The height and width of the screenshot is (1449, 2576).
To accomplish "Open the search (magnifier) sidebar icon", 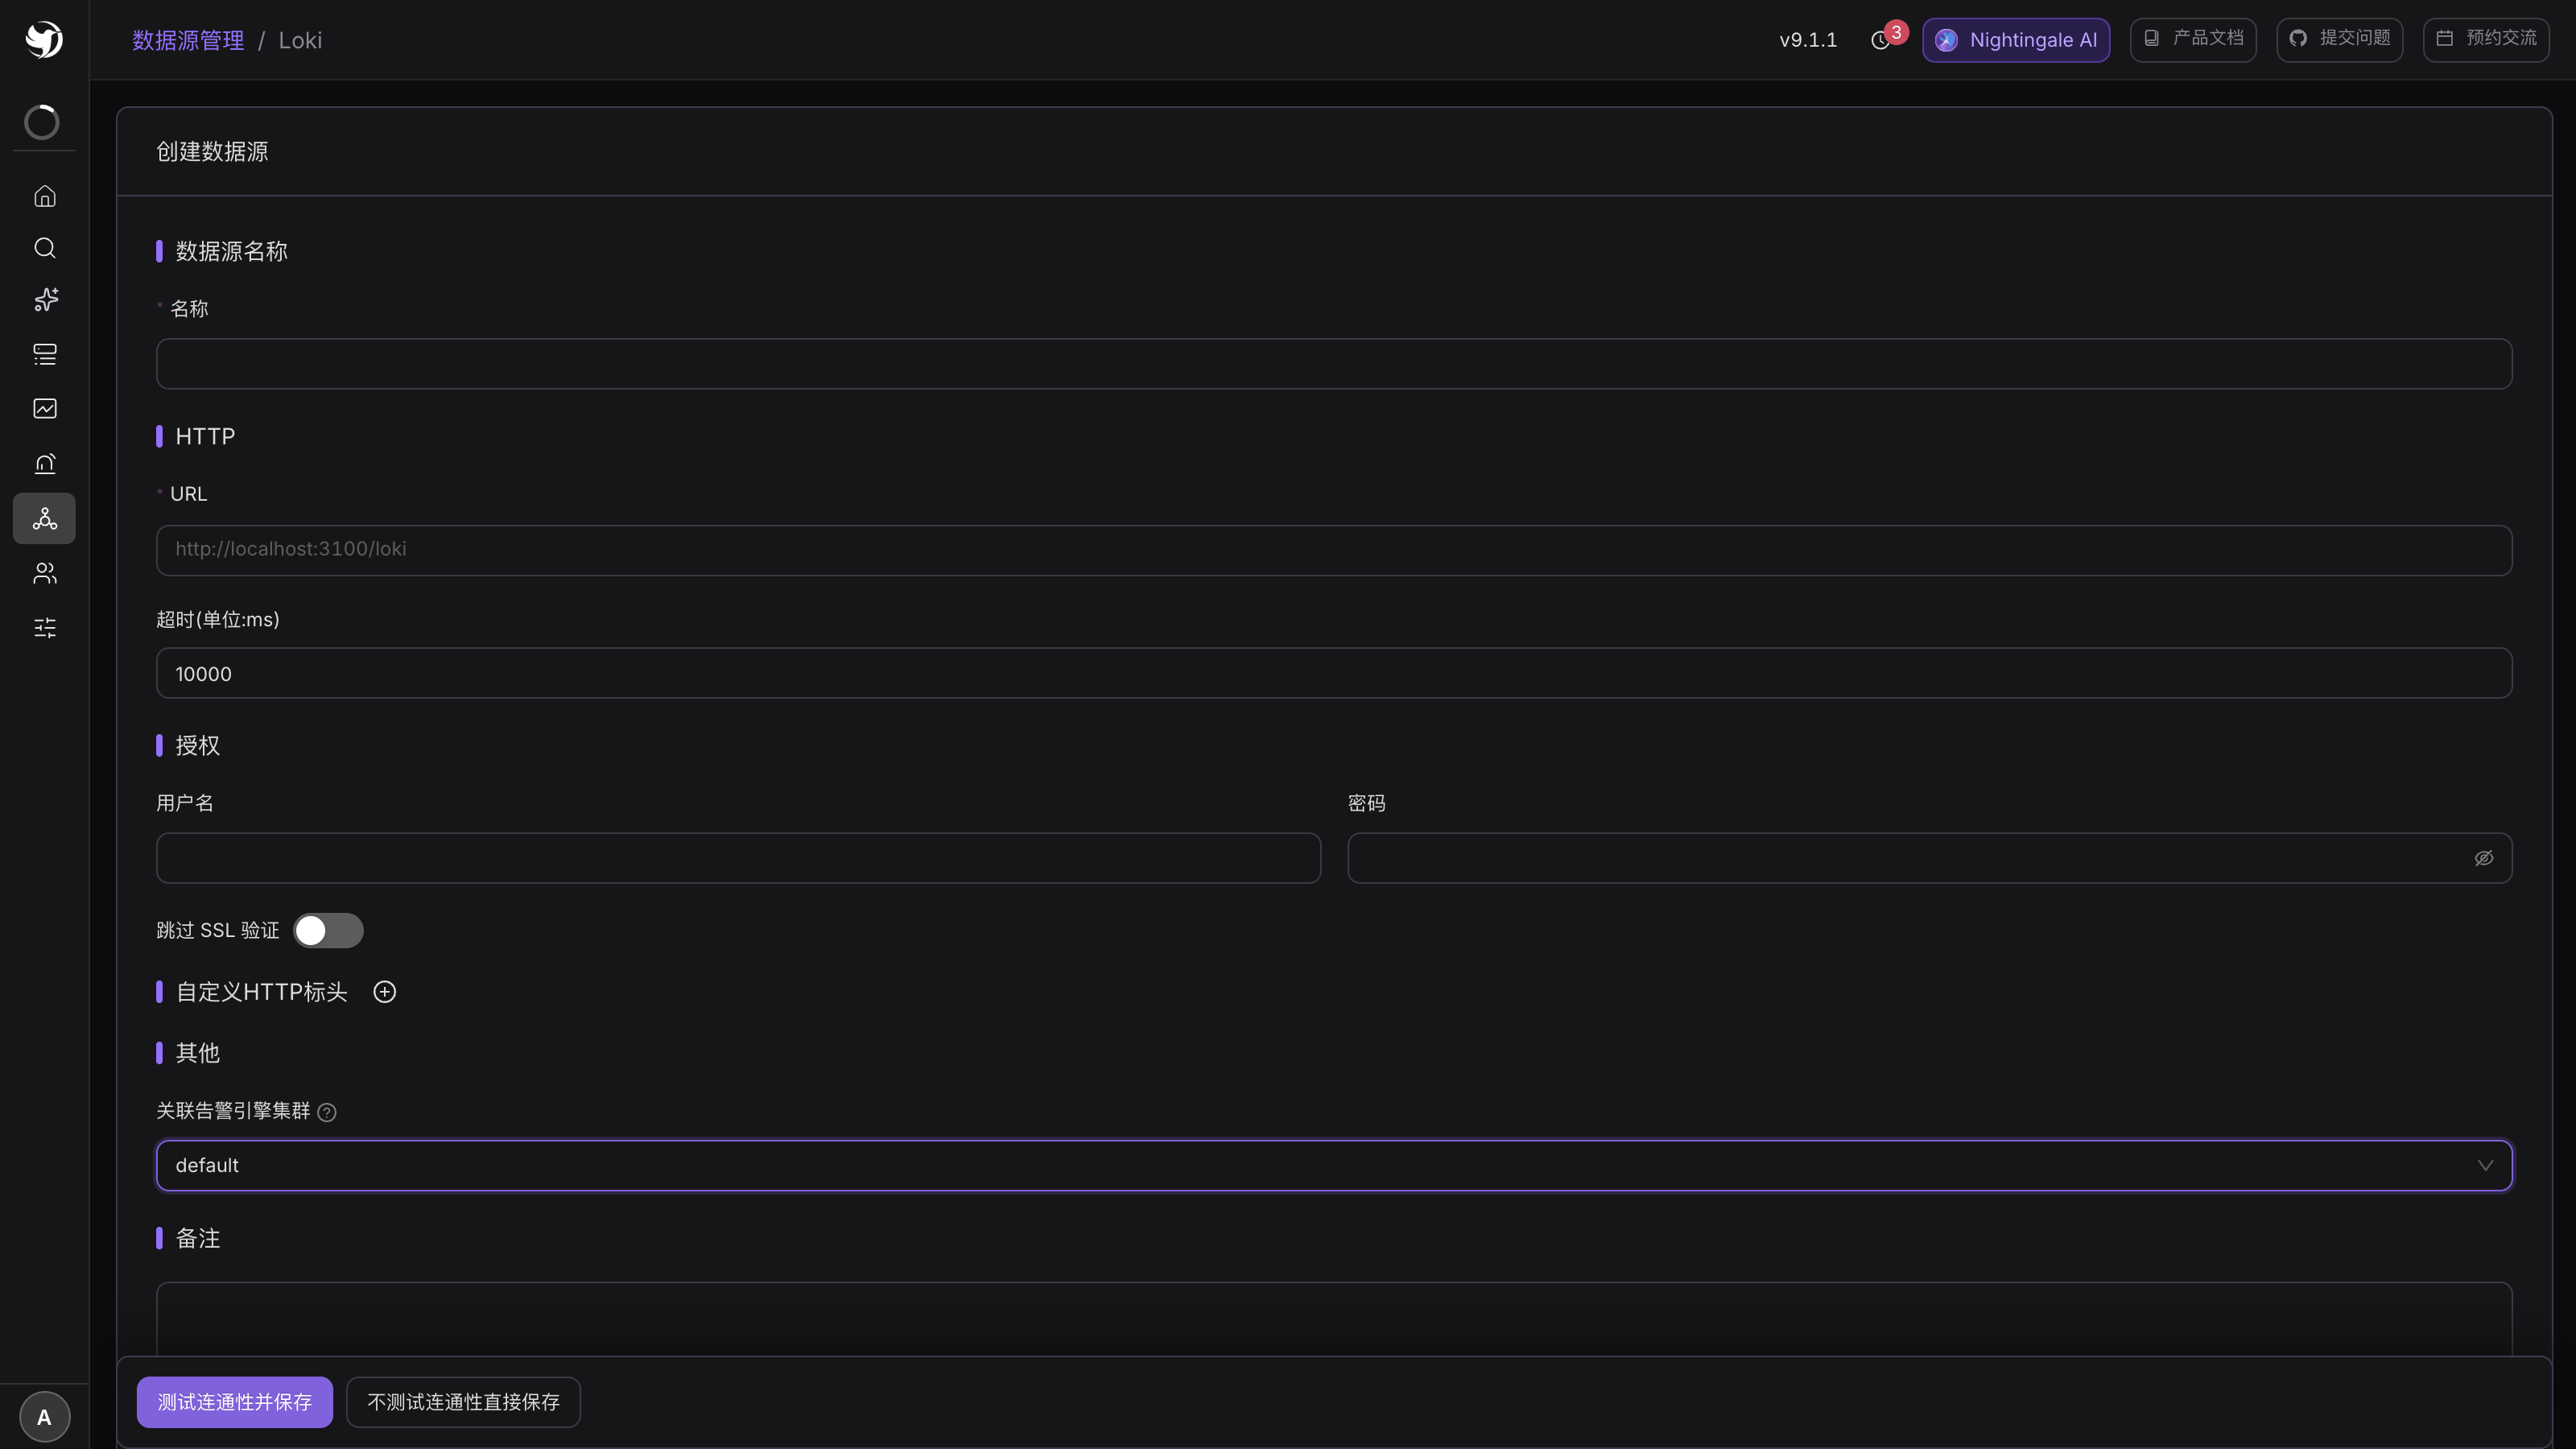I will coord(44,248).
